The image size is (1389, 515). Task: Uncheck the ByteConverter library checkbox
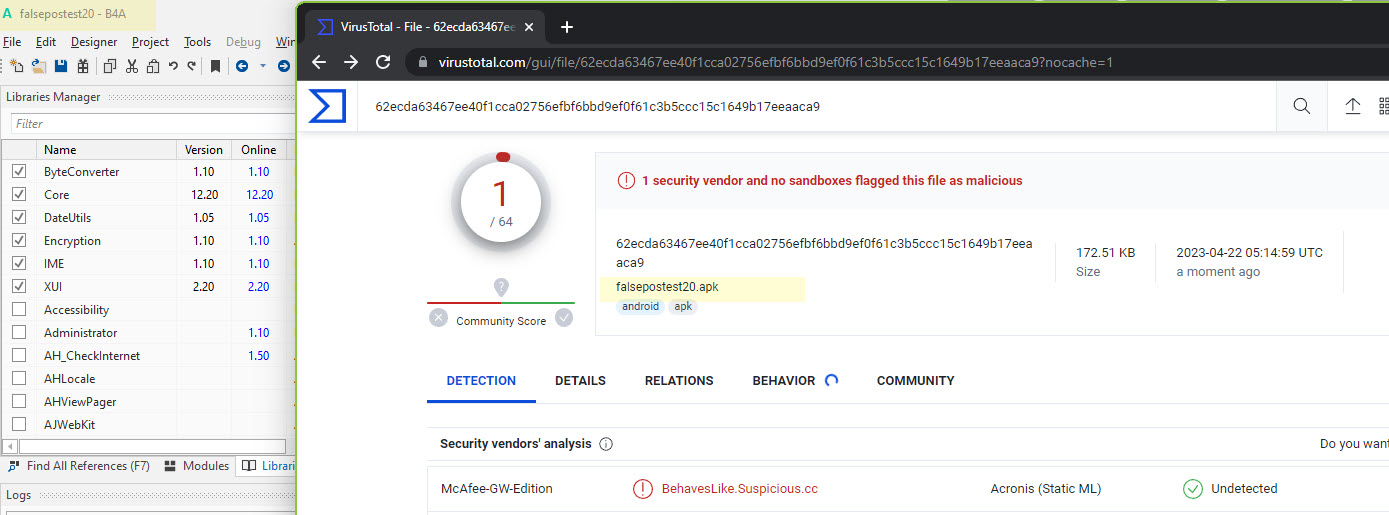[19, 172]
